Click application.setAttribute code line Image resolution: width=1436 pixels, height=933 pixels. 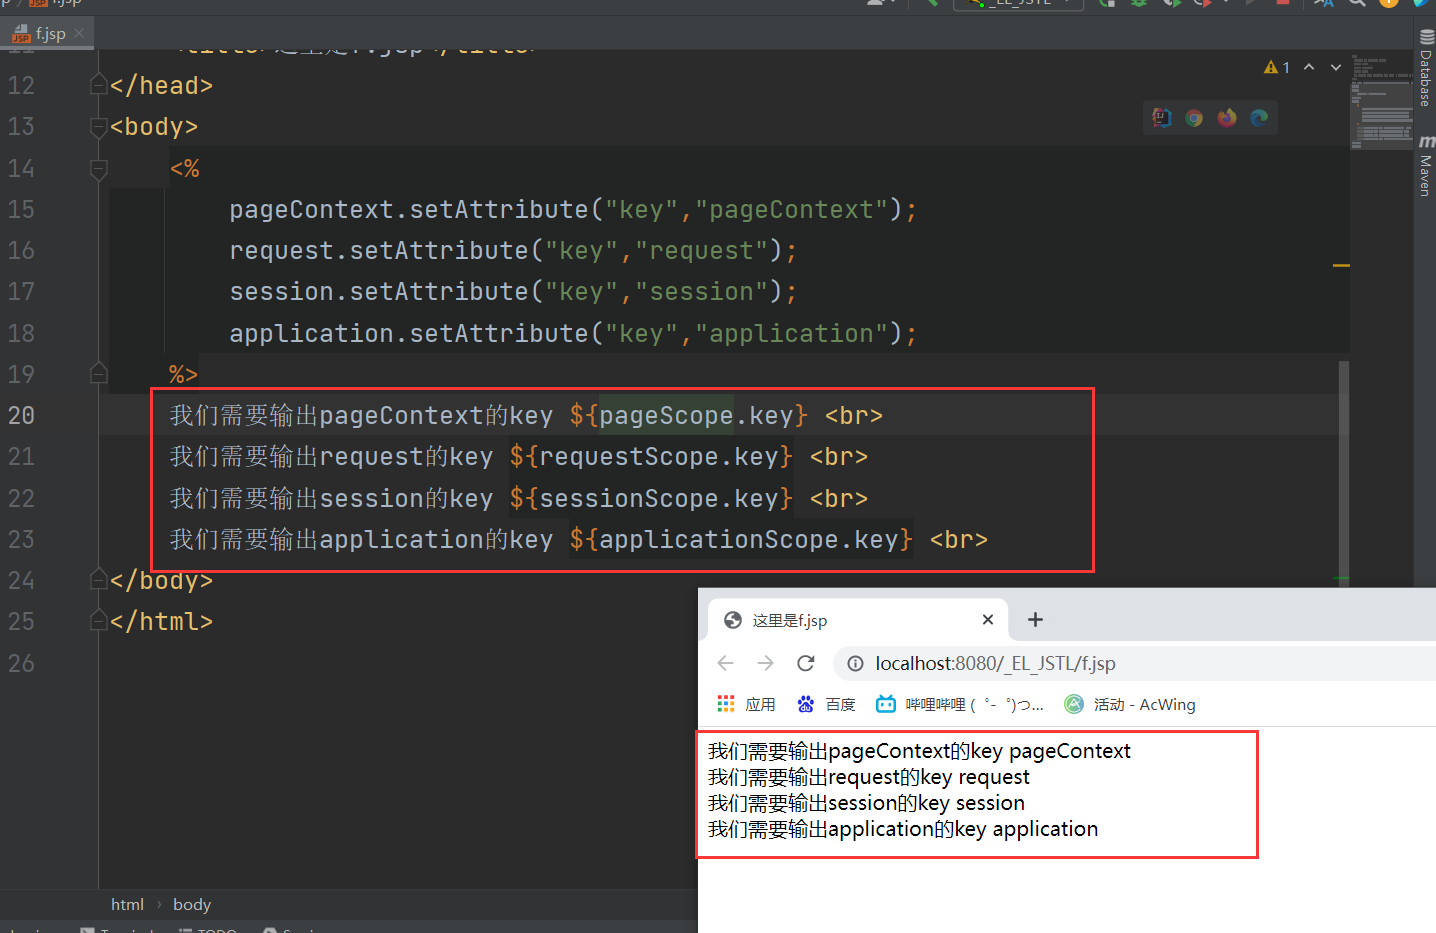pyautogui.click(x=573, y=333)
